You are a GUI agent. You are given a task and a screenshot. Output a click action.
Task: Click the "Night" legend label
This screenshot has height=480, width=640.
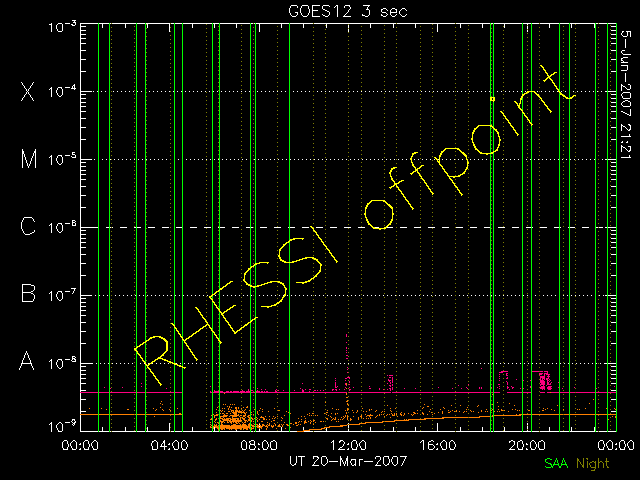[593, 464]
